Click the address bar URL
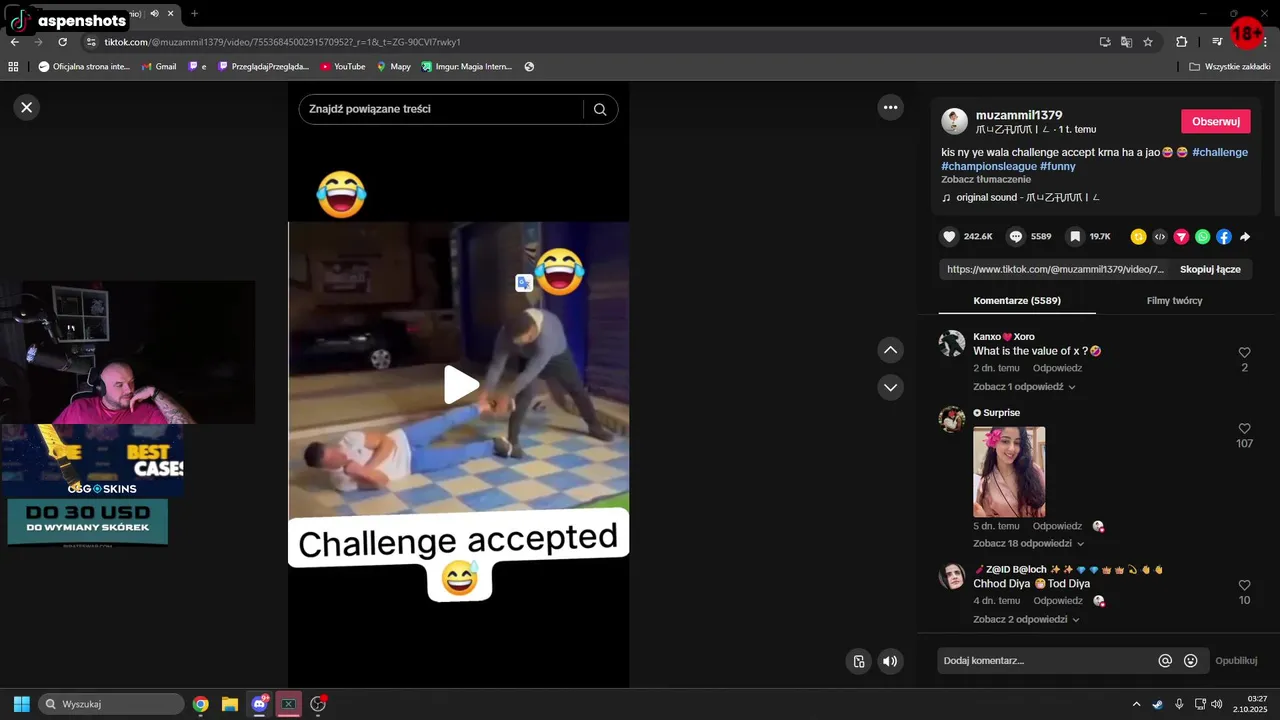Image resolution: width=1280 pixels, height=720 pixels. [x=282, y=42]
